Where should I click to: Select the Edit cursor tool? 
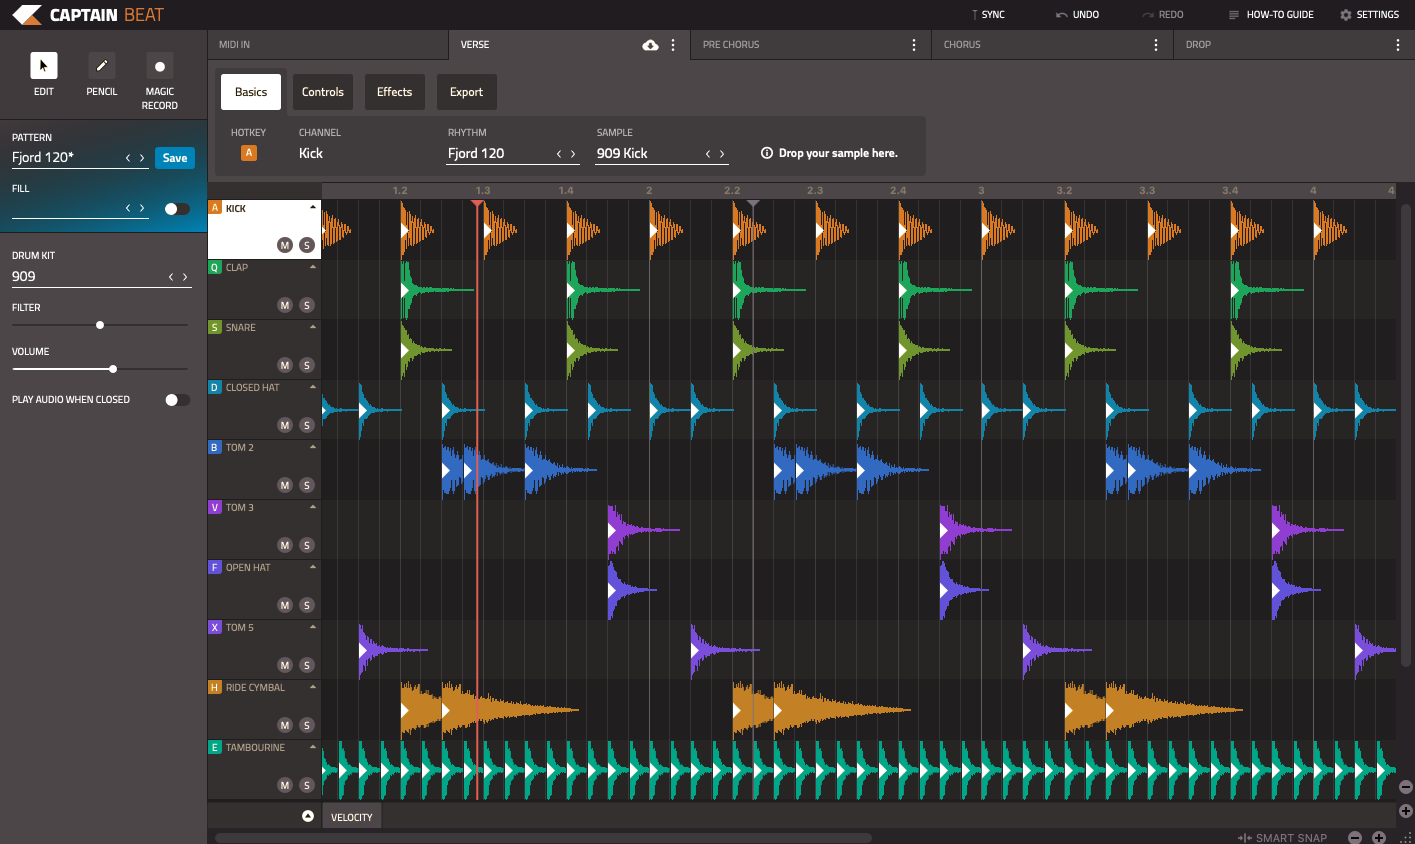(44, 66)
